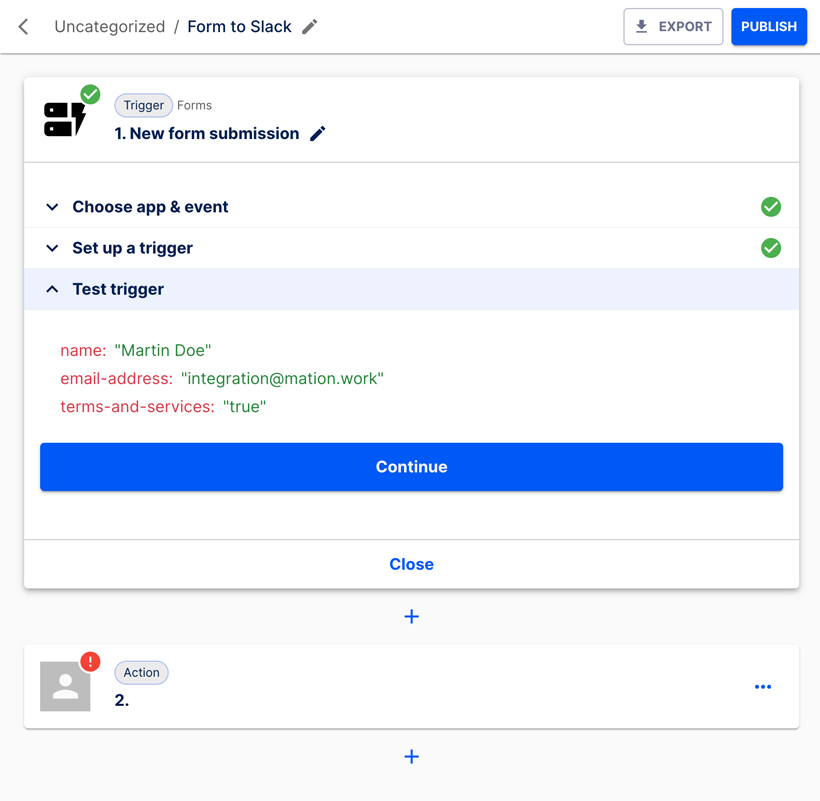
Task: Publish the workflow
Action: click(768, 26)
